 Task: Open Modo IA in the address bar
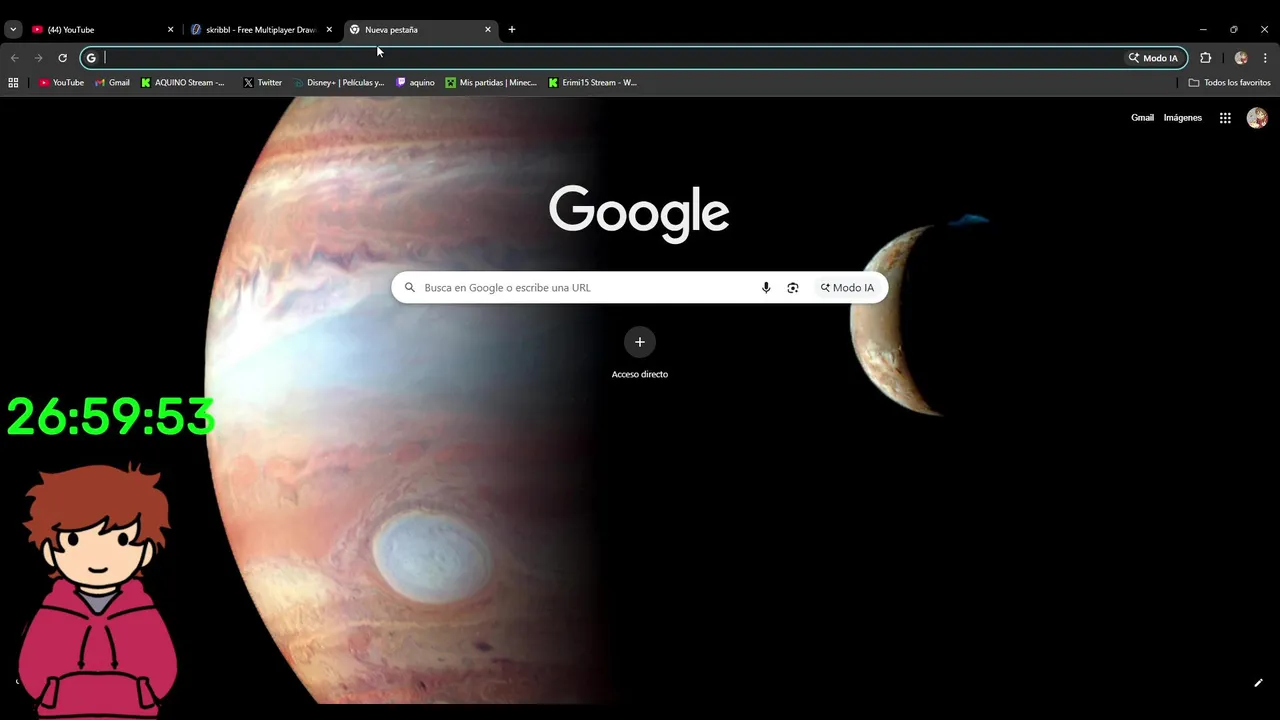1153,58
